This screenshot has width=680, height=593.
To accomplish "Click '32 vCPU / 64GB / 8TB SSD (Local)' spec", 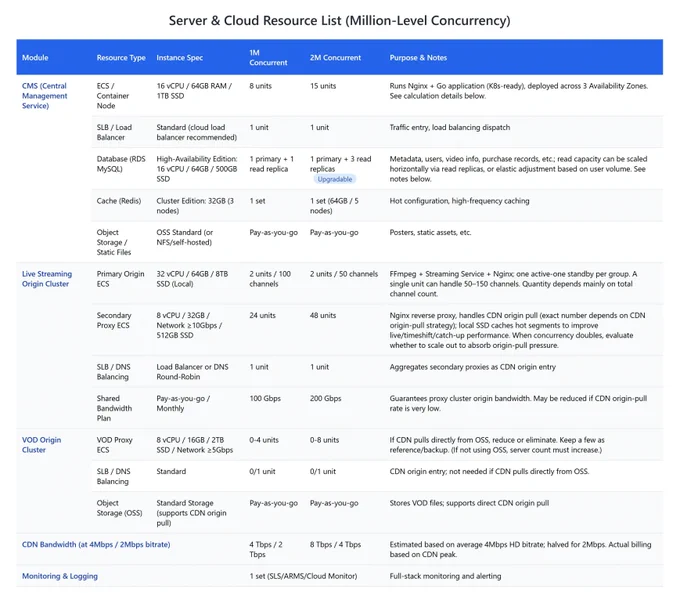I will (x=192, y=279).
